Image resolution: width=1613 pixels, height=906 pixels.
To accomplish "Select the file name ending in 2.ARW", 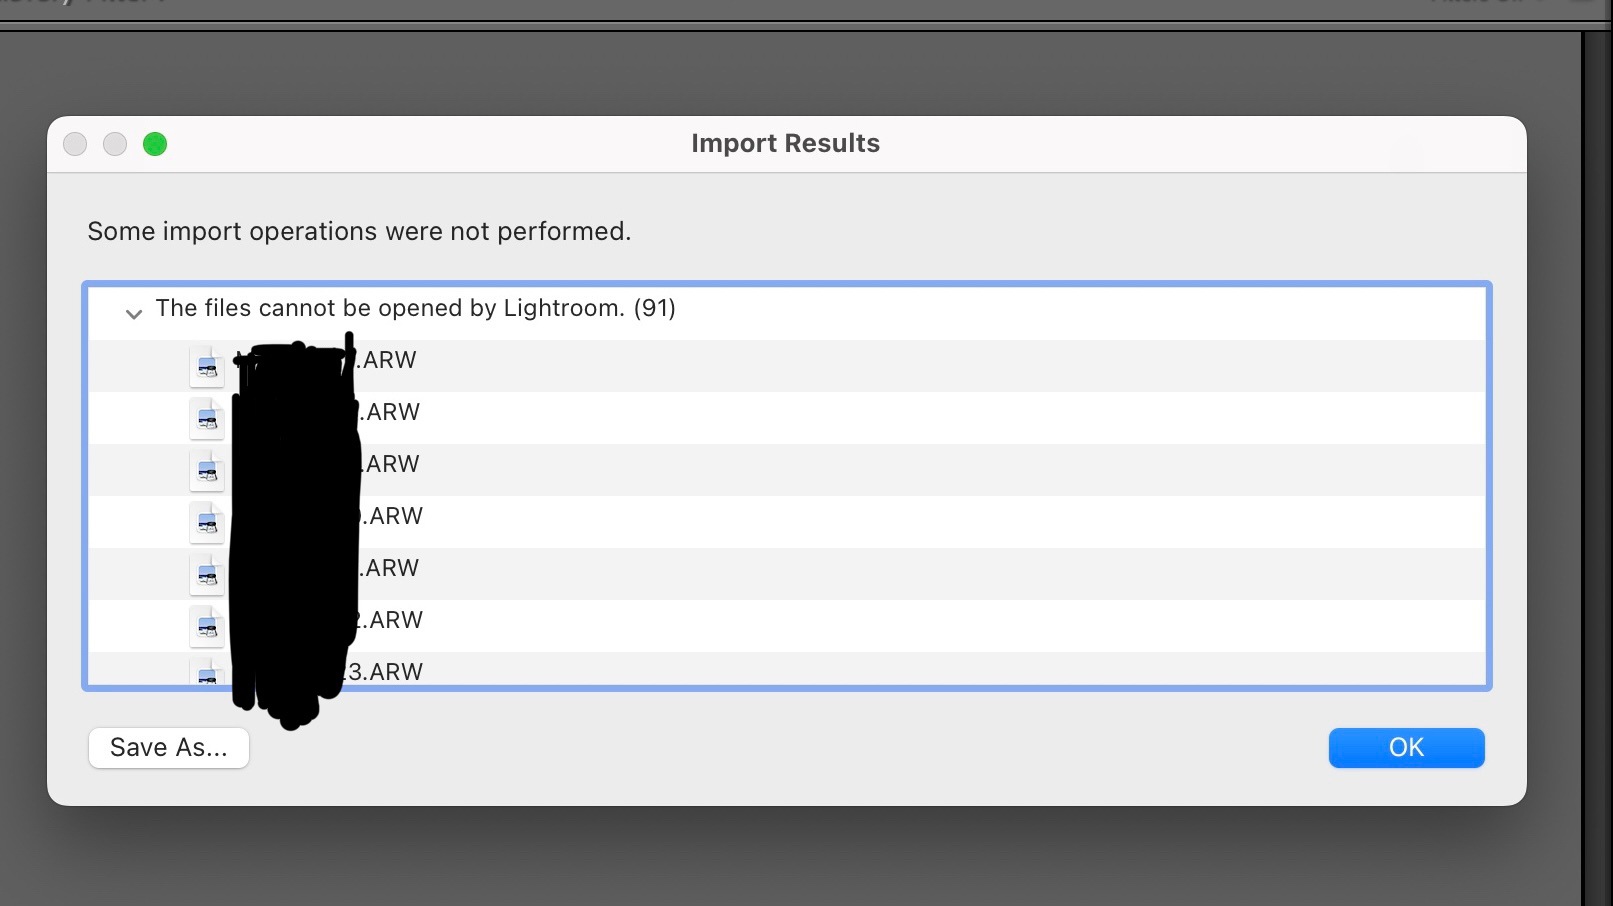I will pos(392,620).
